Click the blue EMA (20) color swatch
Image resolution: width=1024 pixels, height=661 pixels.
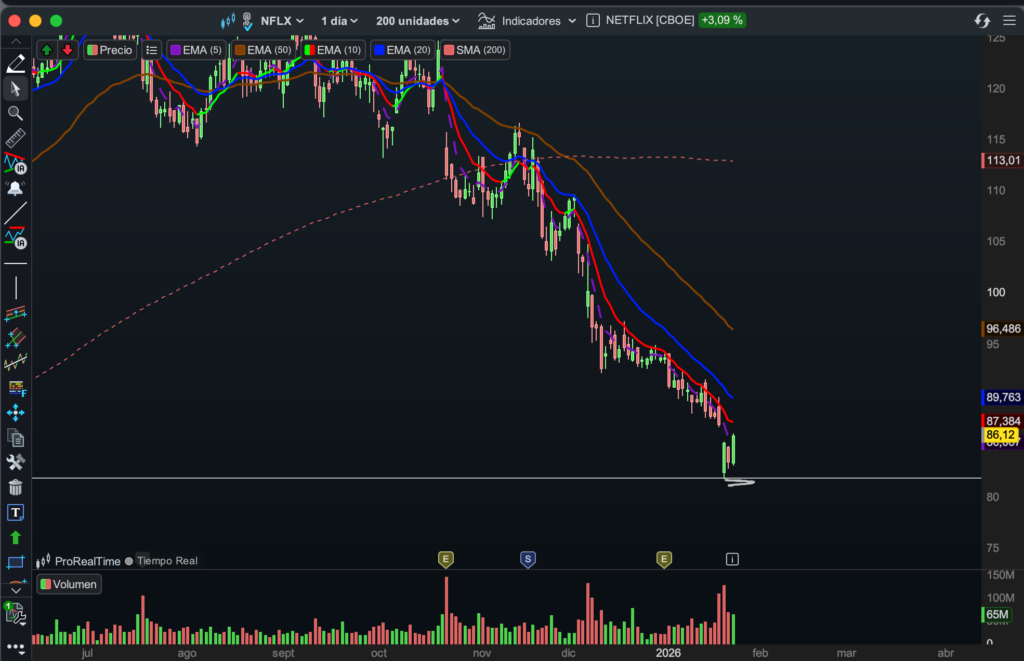(x=380, y=50)
